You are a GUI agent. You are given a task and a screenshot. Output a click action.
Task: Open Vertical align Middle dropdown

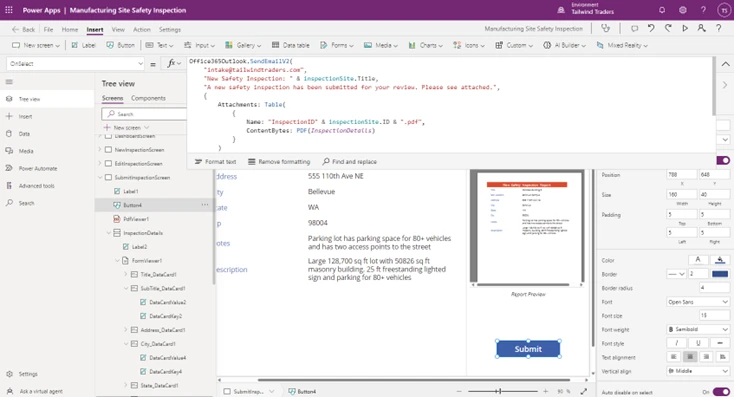coord(697,371)
